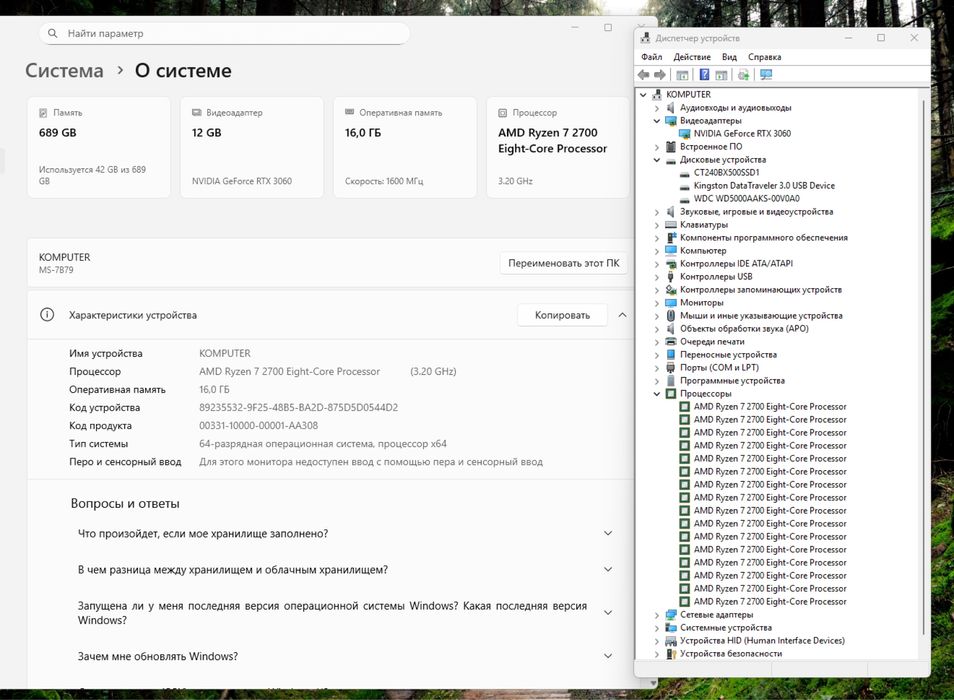Expand Контроллеры IDE ATA/ATAPI node

(x=656, y=264)
